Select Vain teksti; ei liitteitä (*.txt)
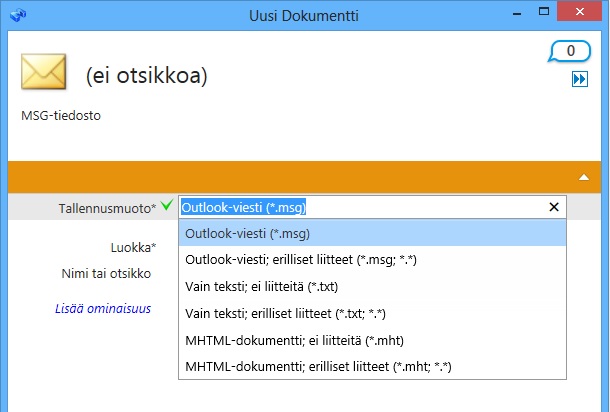Viewport: 610px width, 412px height. [x=372, y=287]
